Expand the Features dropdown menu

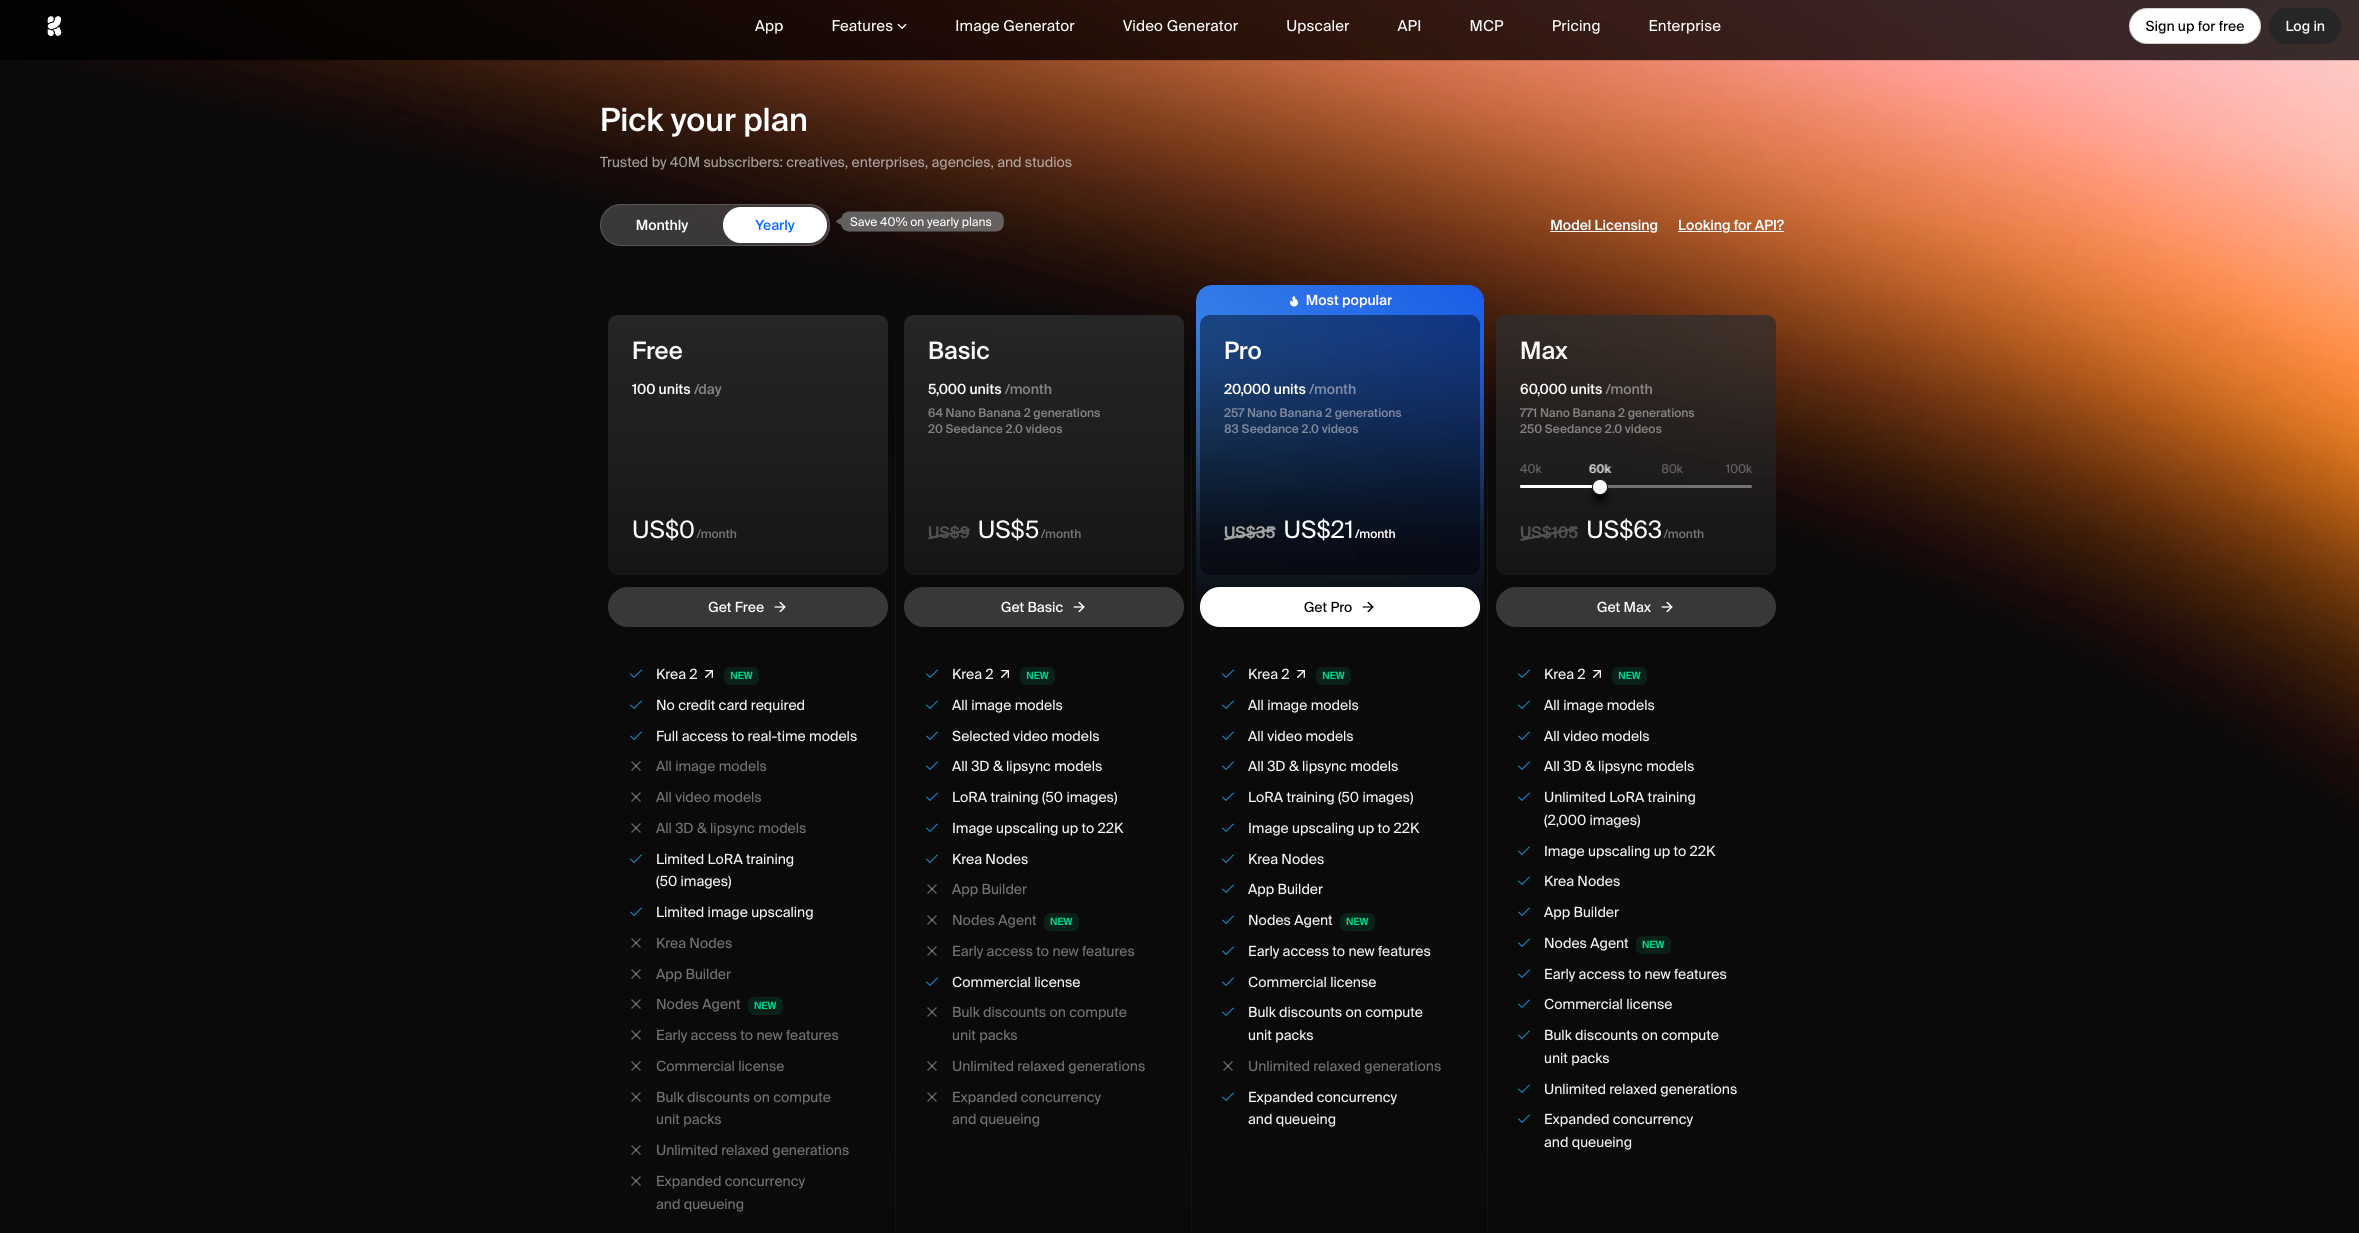coord(869,26)
